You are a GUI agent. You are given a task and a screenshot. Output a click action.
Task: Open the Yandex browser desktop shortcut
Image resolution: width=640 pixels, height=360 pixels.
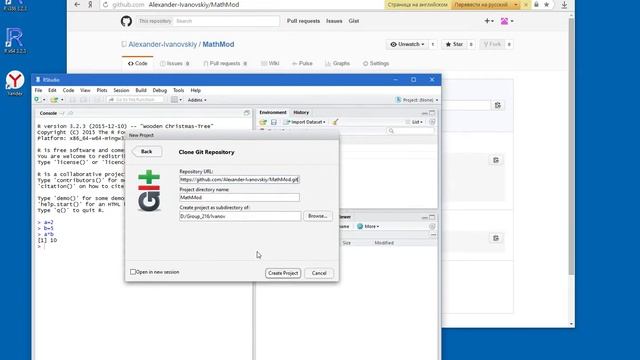tap(15, 83)
